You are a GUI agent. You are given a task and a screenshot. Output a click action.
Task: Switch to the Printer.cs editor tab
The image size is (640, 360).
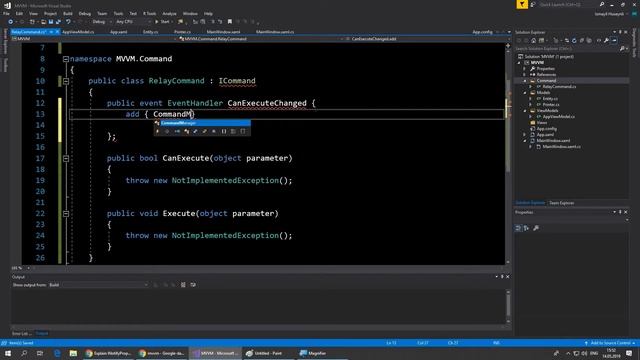182,32
